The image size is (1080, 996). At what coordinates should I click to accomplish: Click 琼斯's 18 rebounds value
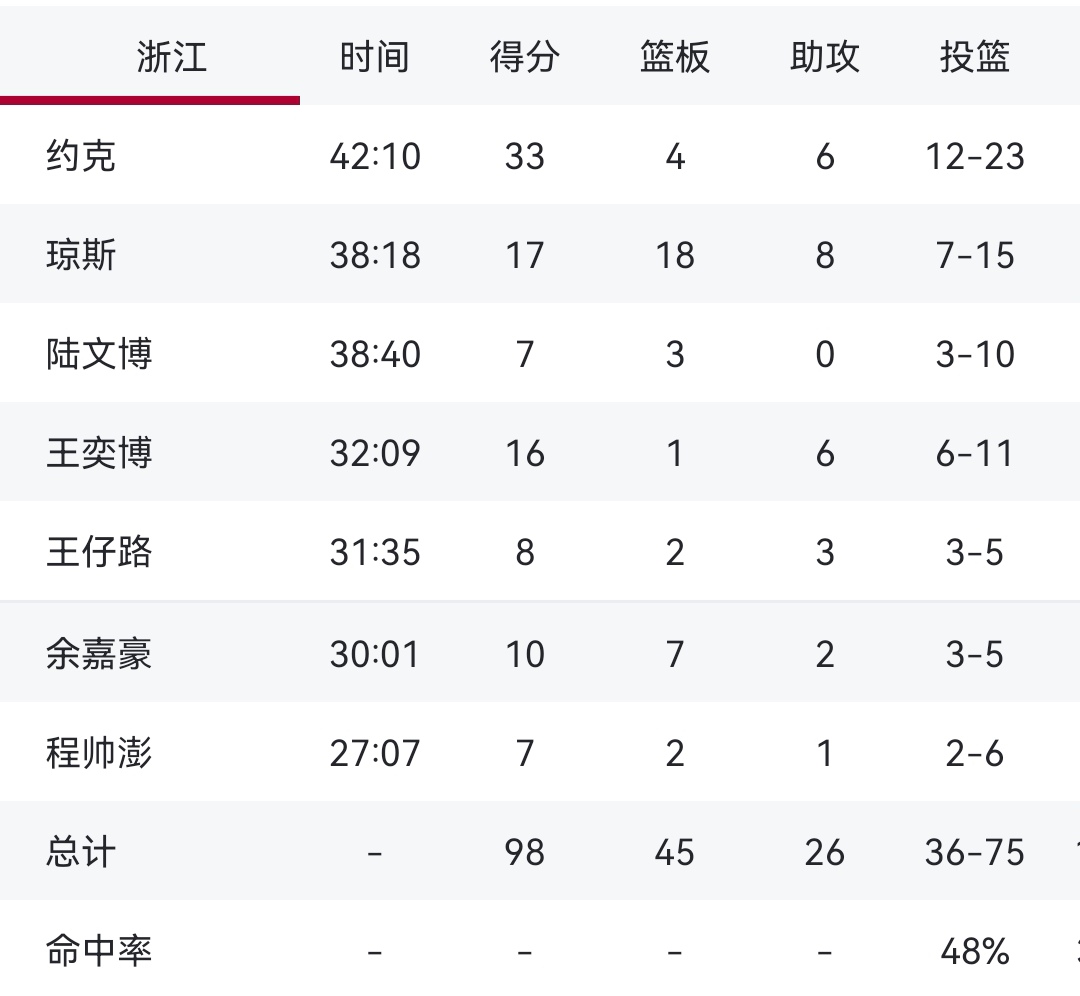[x=675, y=254]
